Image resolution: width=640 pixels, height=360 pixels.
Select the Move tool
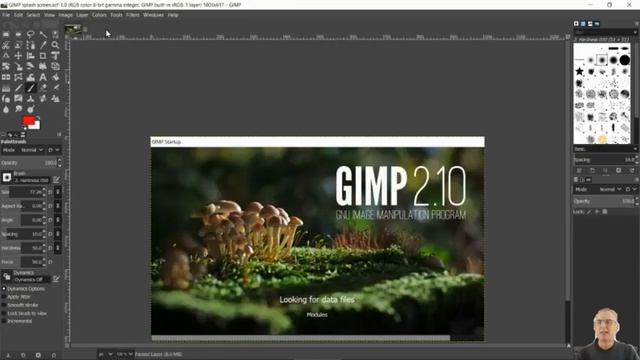[x=18, y=56]
